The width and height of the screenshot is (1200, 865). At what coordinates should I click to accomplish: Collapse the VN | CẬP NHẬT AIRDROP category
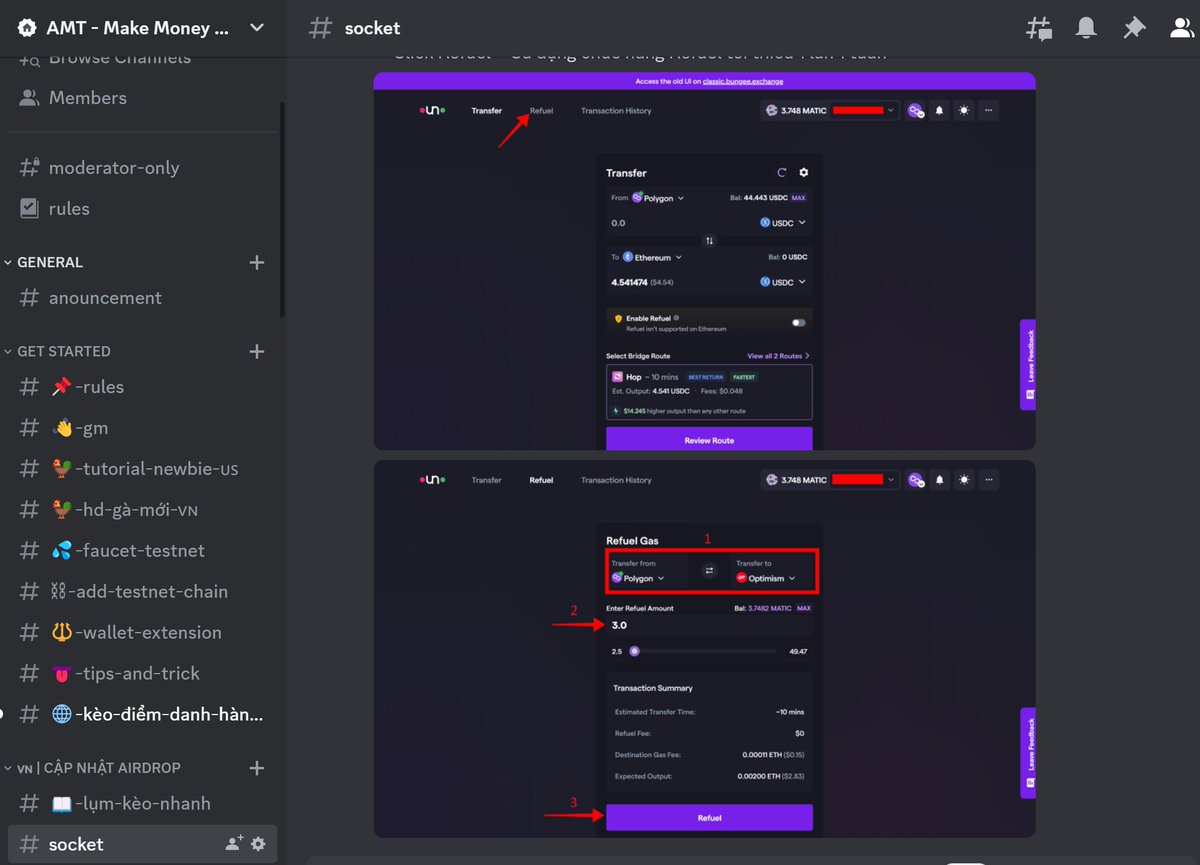[x=93, y=768]
